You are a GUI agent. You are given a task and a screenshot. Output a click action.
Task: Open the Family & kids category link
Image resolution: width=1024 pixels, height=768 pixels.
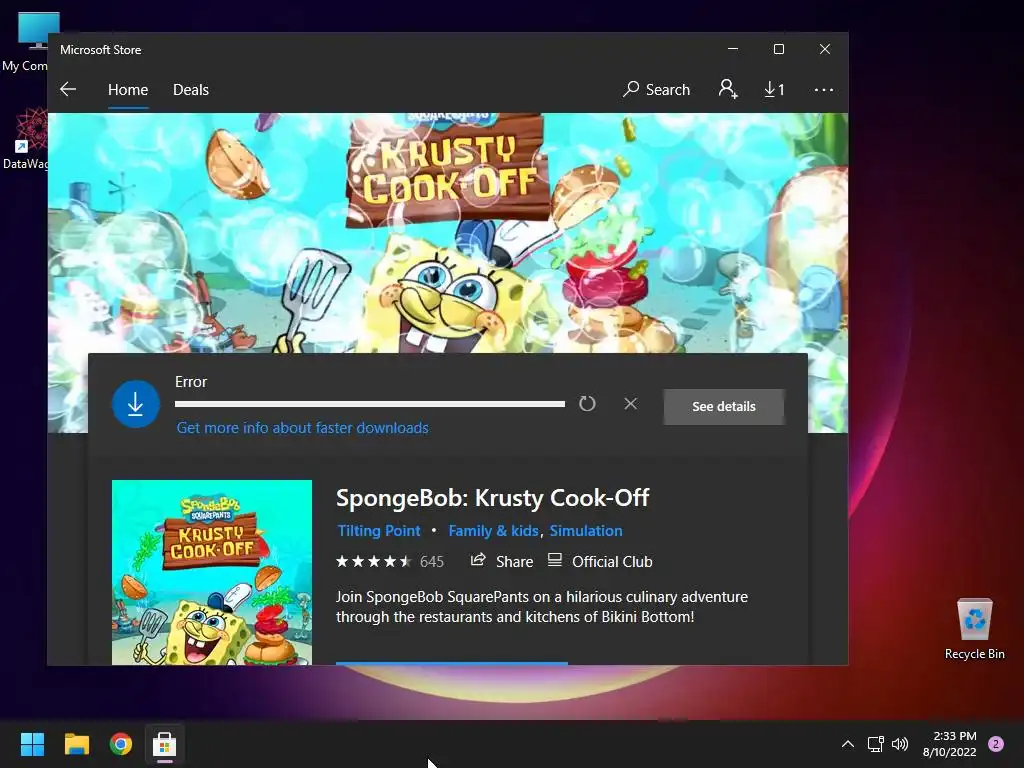coord(494,531)
